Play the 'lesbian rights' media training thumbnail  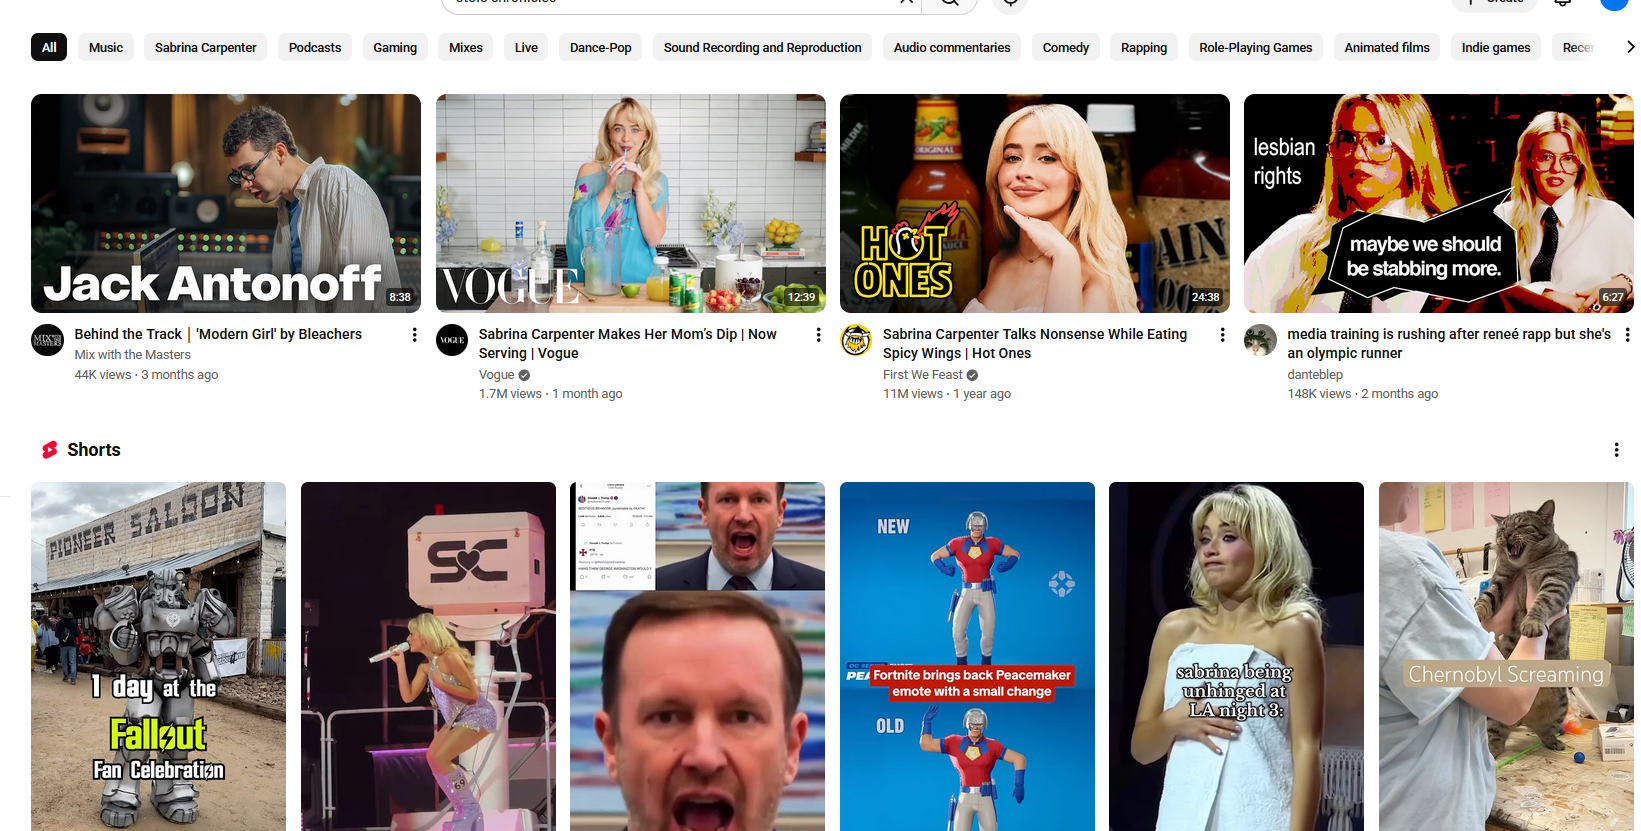[1439, 203]
